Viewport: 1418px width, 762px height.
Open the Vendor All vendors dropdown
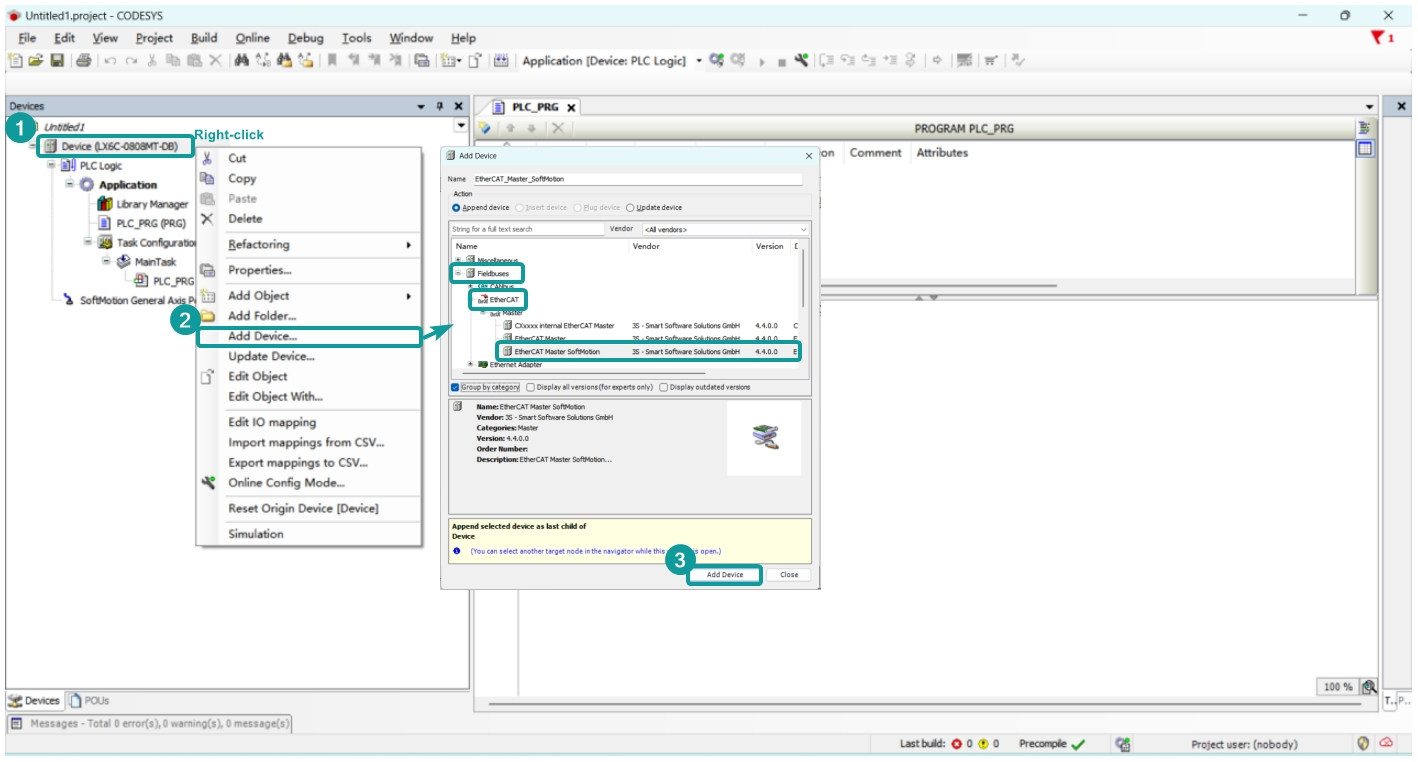coord(725,229)
